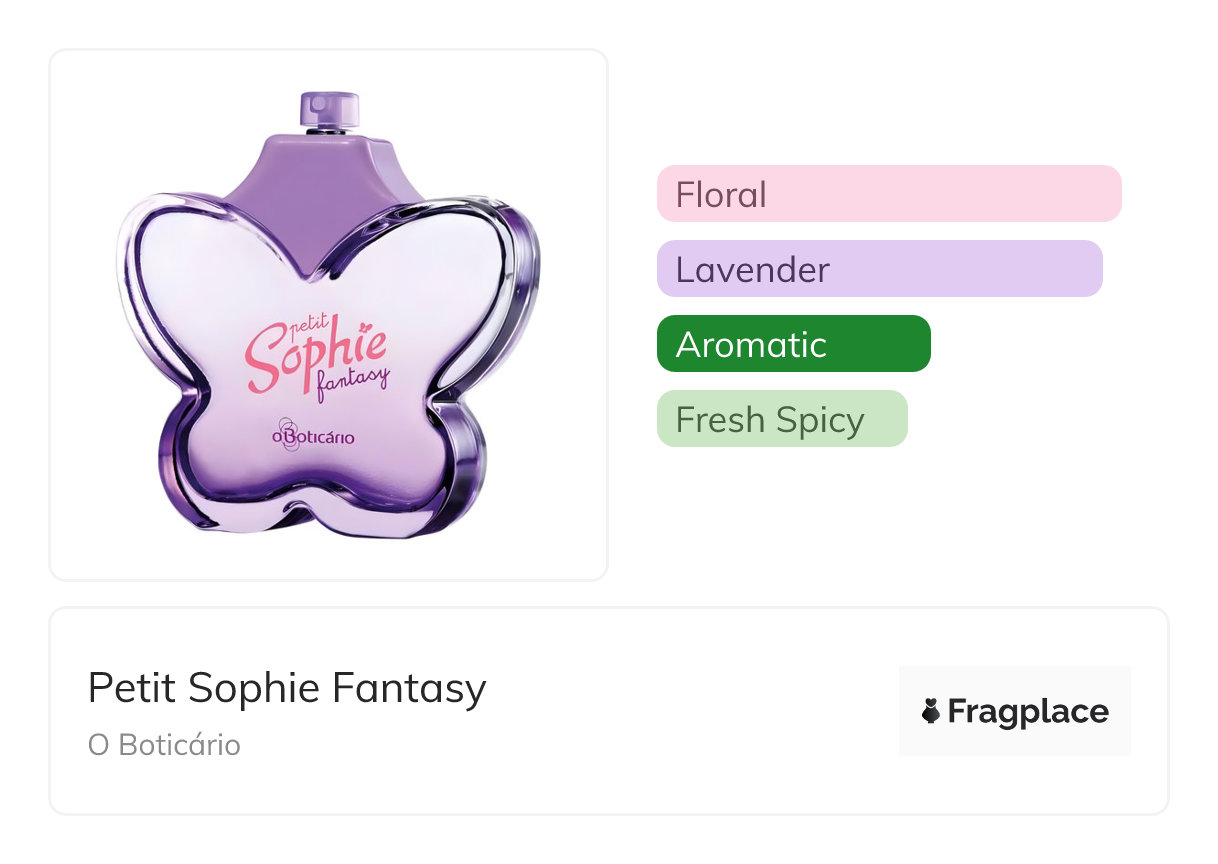Select the dark green Aromatic accord bar
The image size is (1218, 864).
pos(793,343)
